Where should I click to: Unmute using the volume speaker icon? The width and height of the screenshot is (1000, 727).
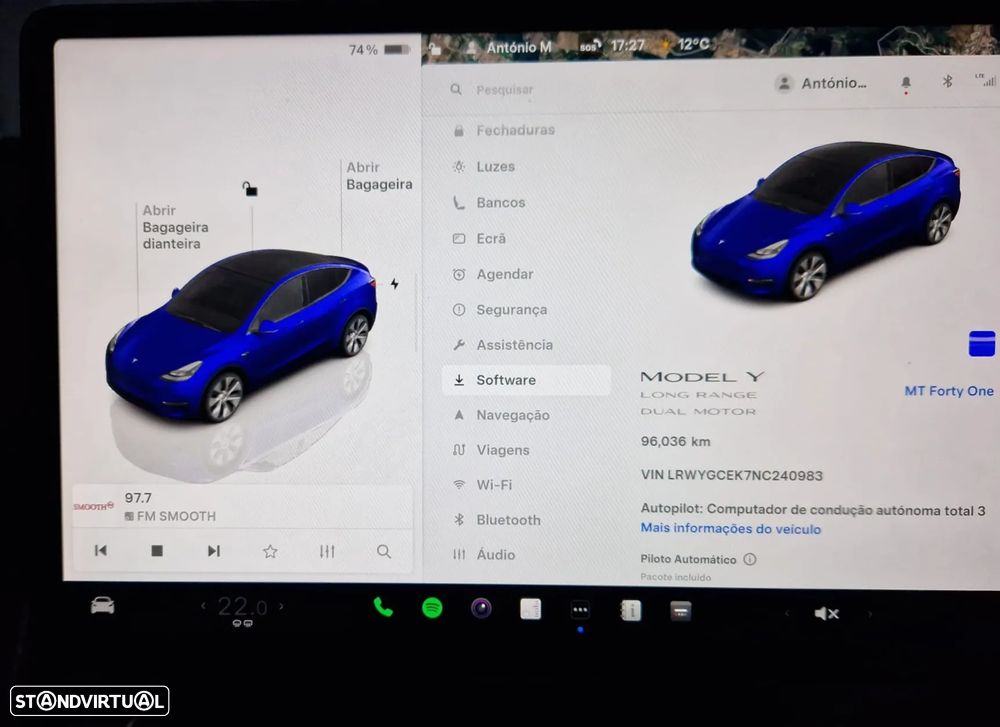(827, 613)
